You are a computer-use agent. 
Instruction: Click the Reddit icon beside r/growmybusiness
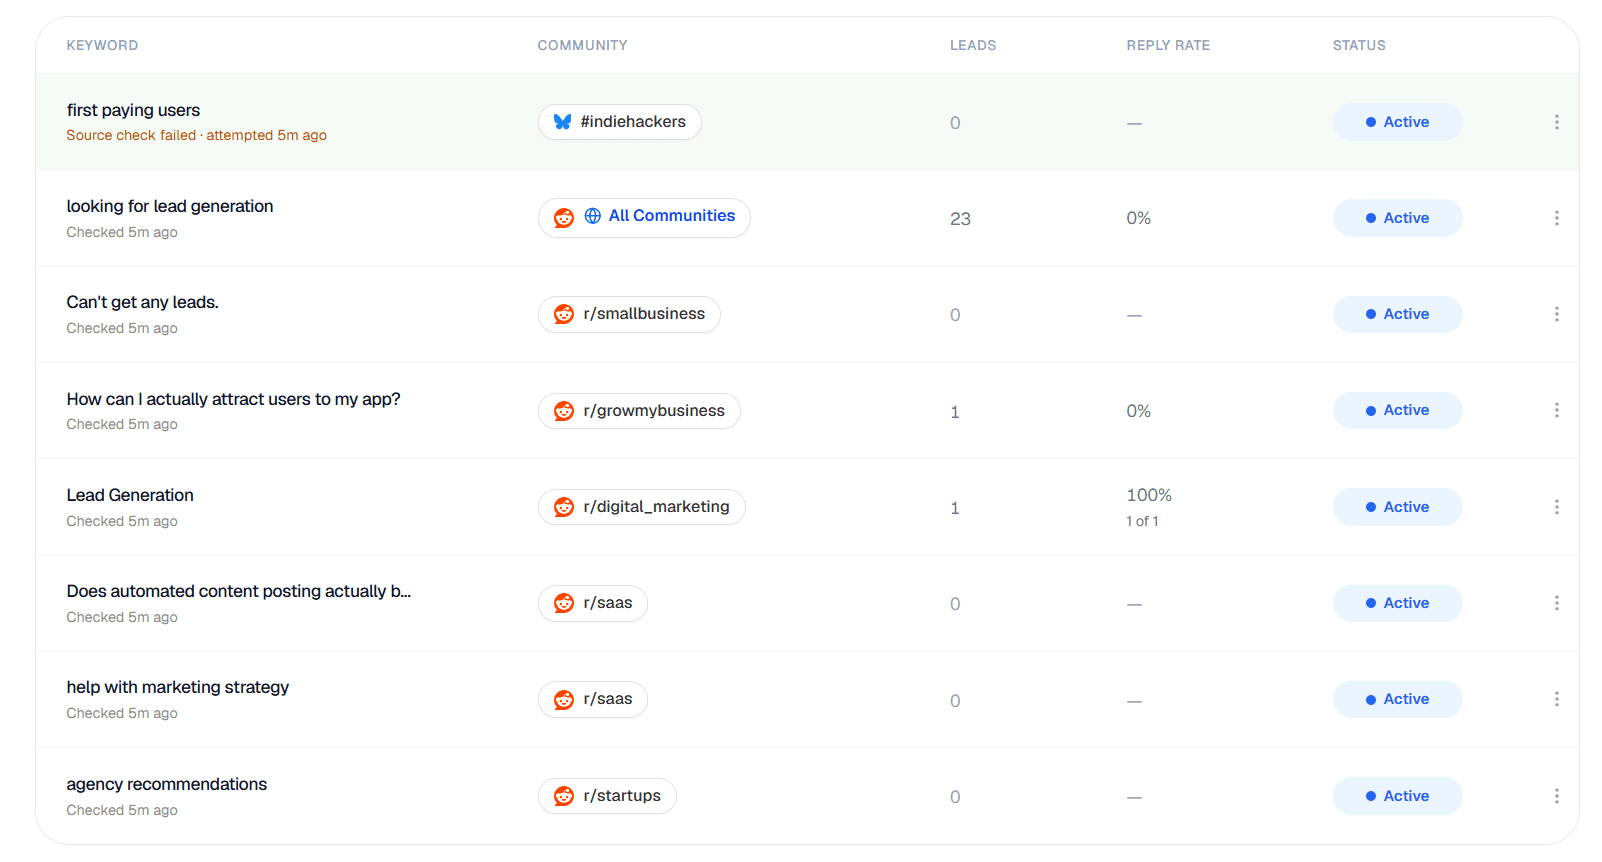(564, 411)
